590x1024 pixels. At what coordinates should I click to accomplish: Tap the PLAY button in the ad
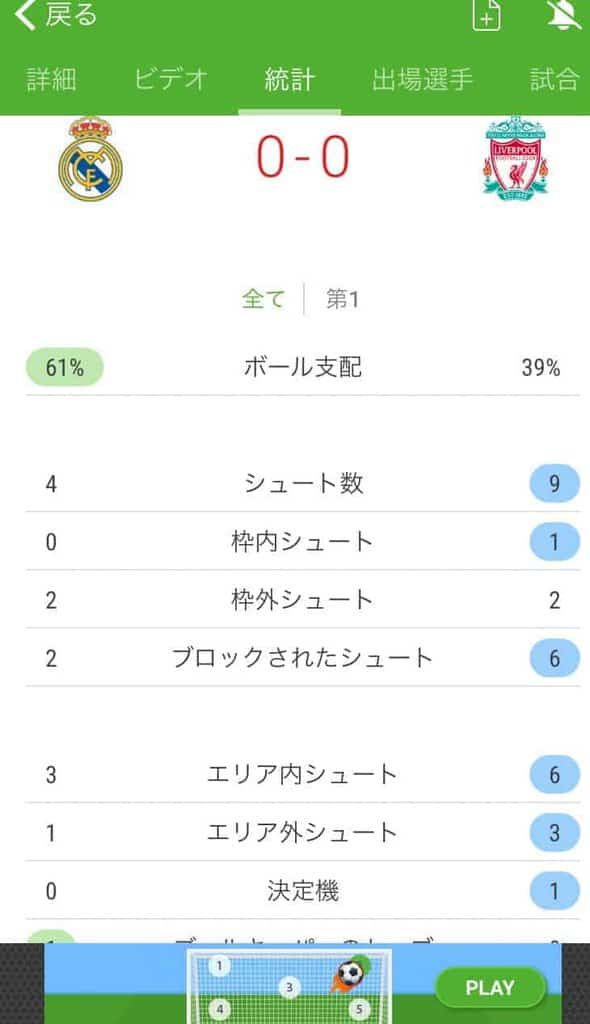point(490,987)
